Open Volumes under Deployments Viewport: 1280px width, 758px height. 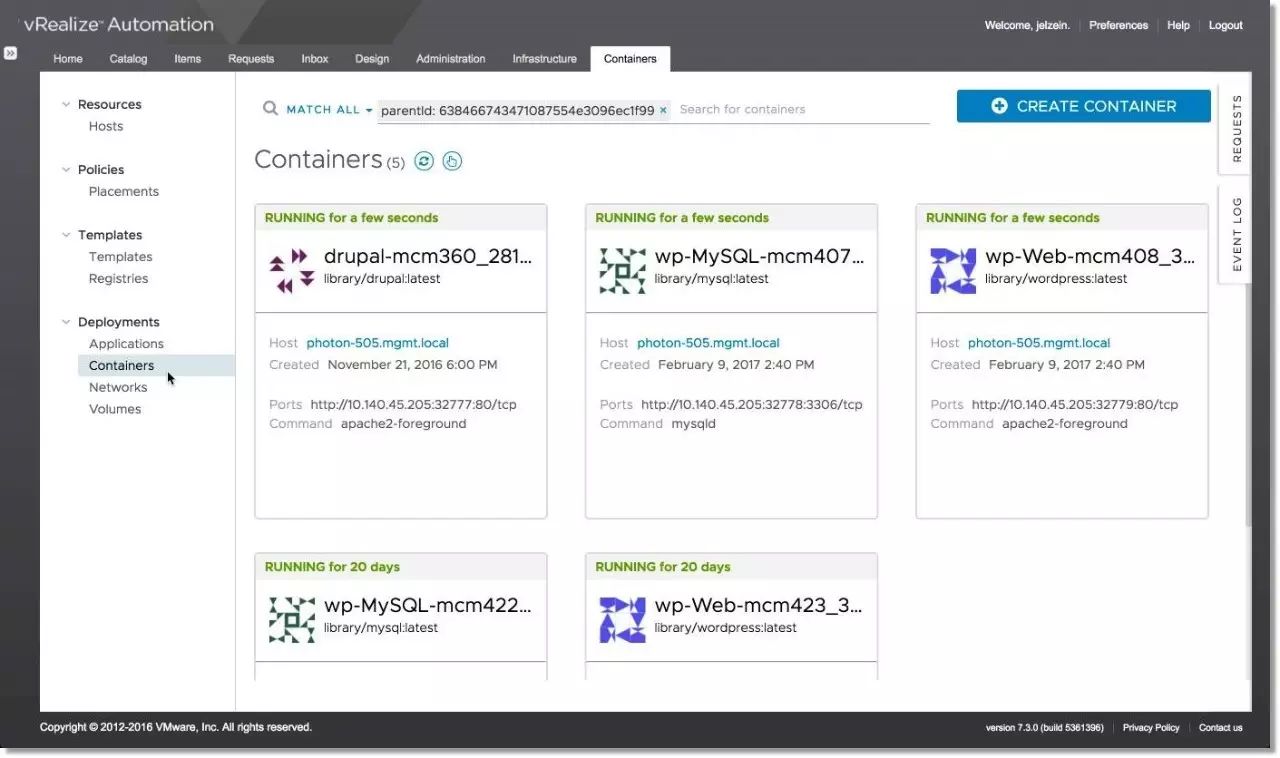pos(115,409)
